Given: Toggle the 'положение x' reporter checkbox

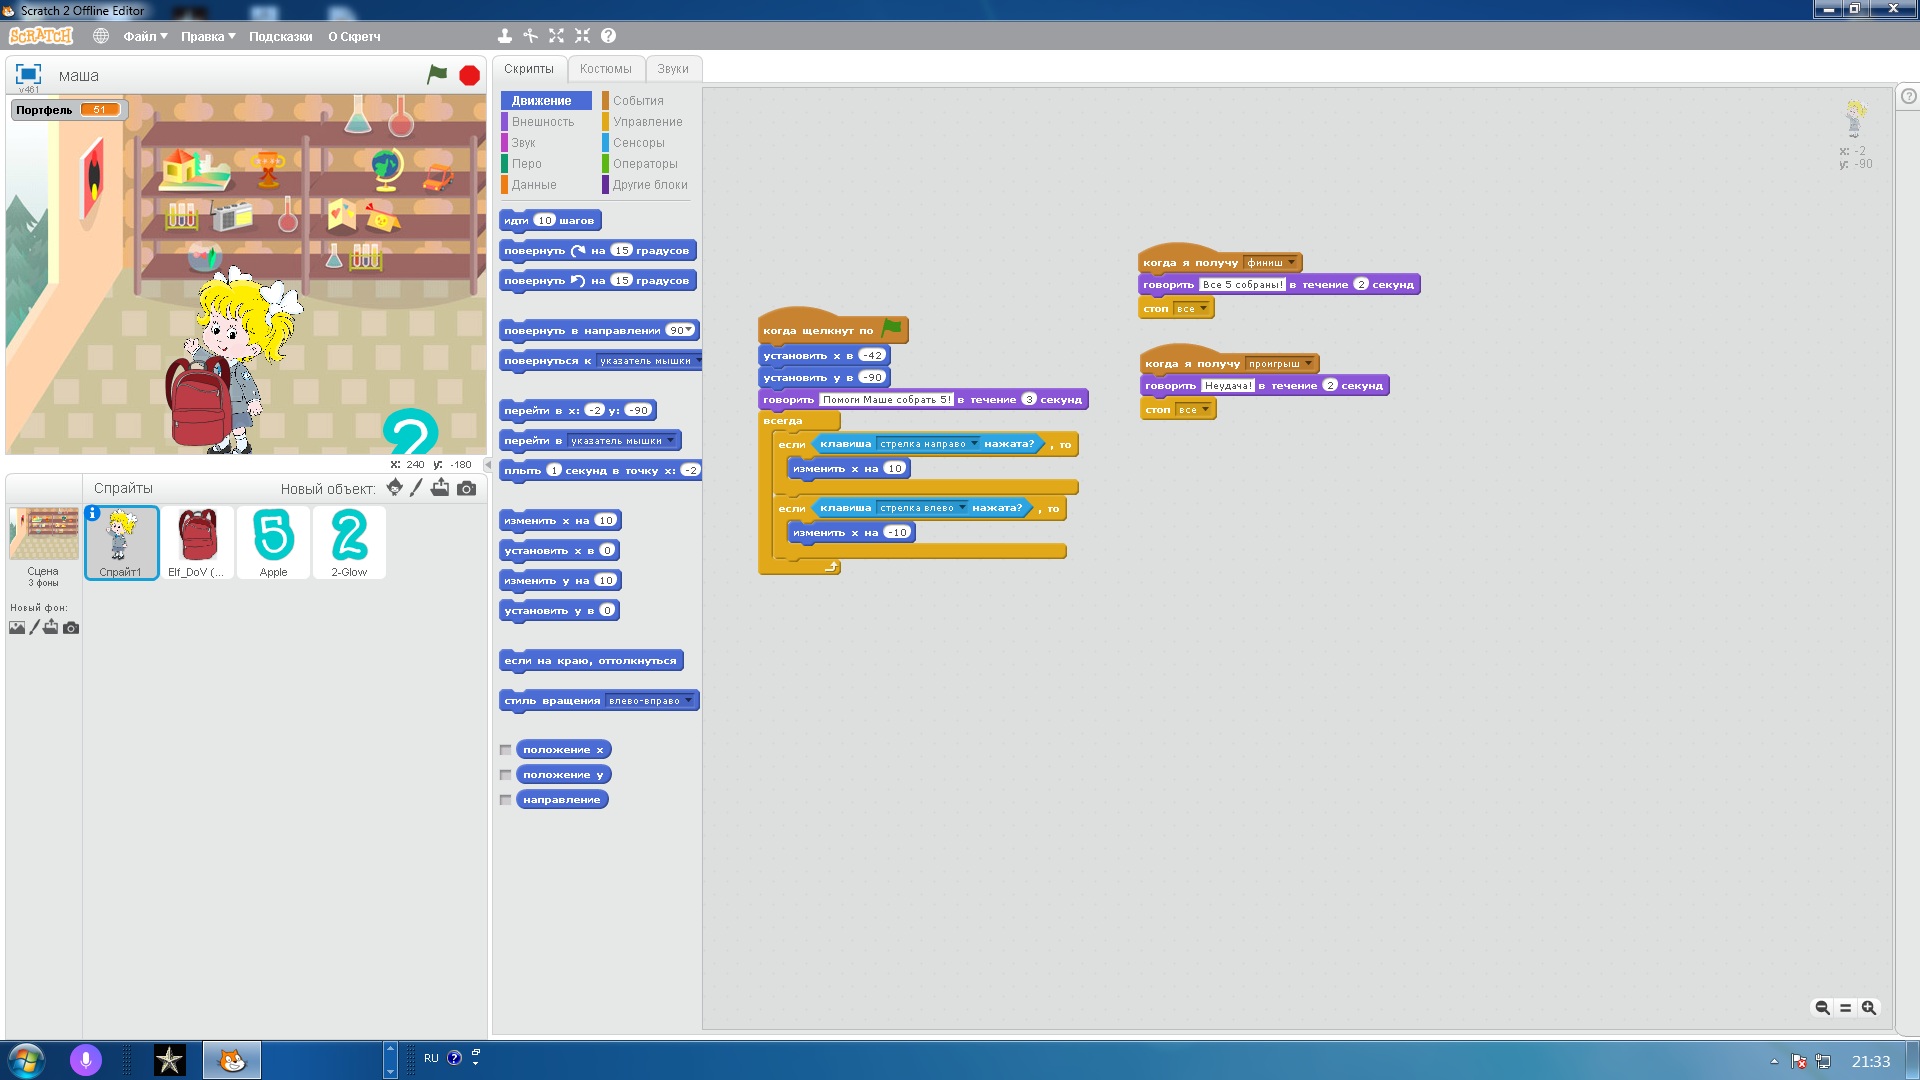Looking at the screenshot, I should 505,750.
